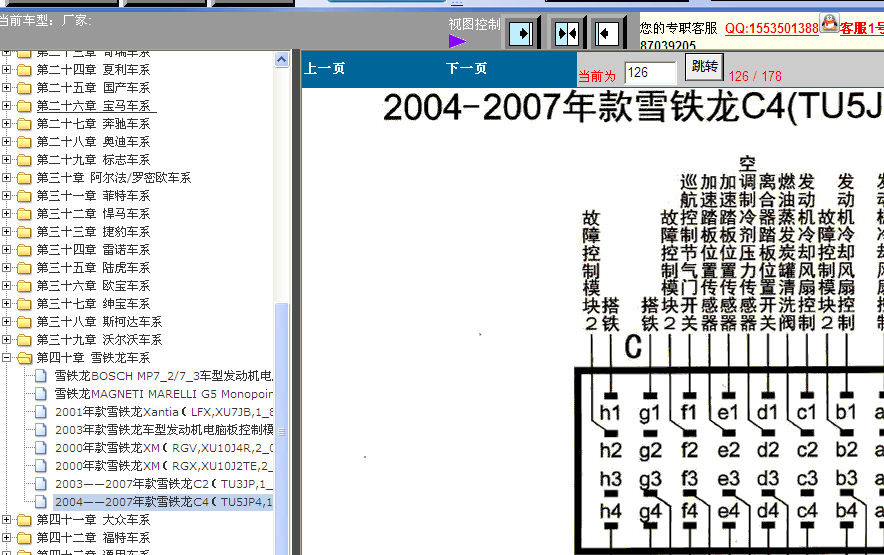
Task: Click the tree panel scroll-up arrow
Action: [282, 60]
